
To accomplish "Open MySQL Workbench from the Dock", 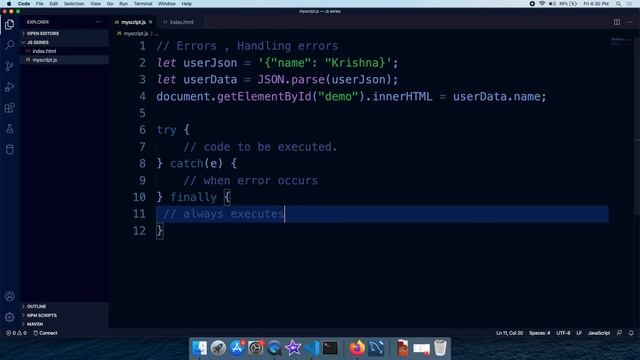I will 376,348.
